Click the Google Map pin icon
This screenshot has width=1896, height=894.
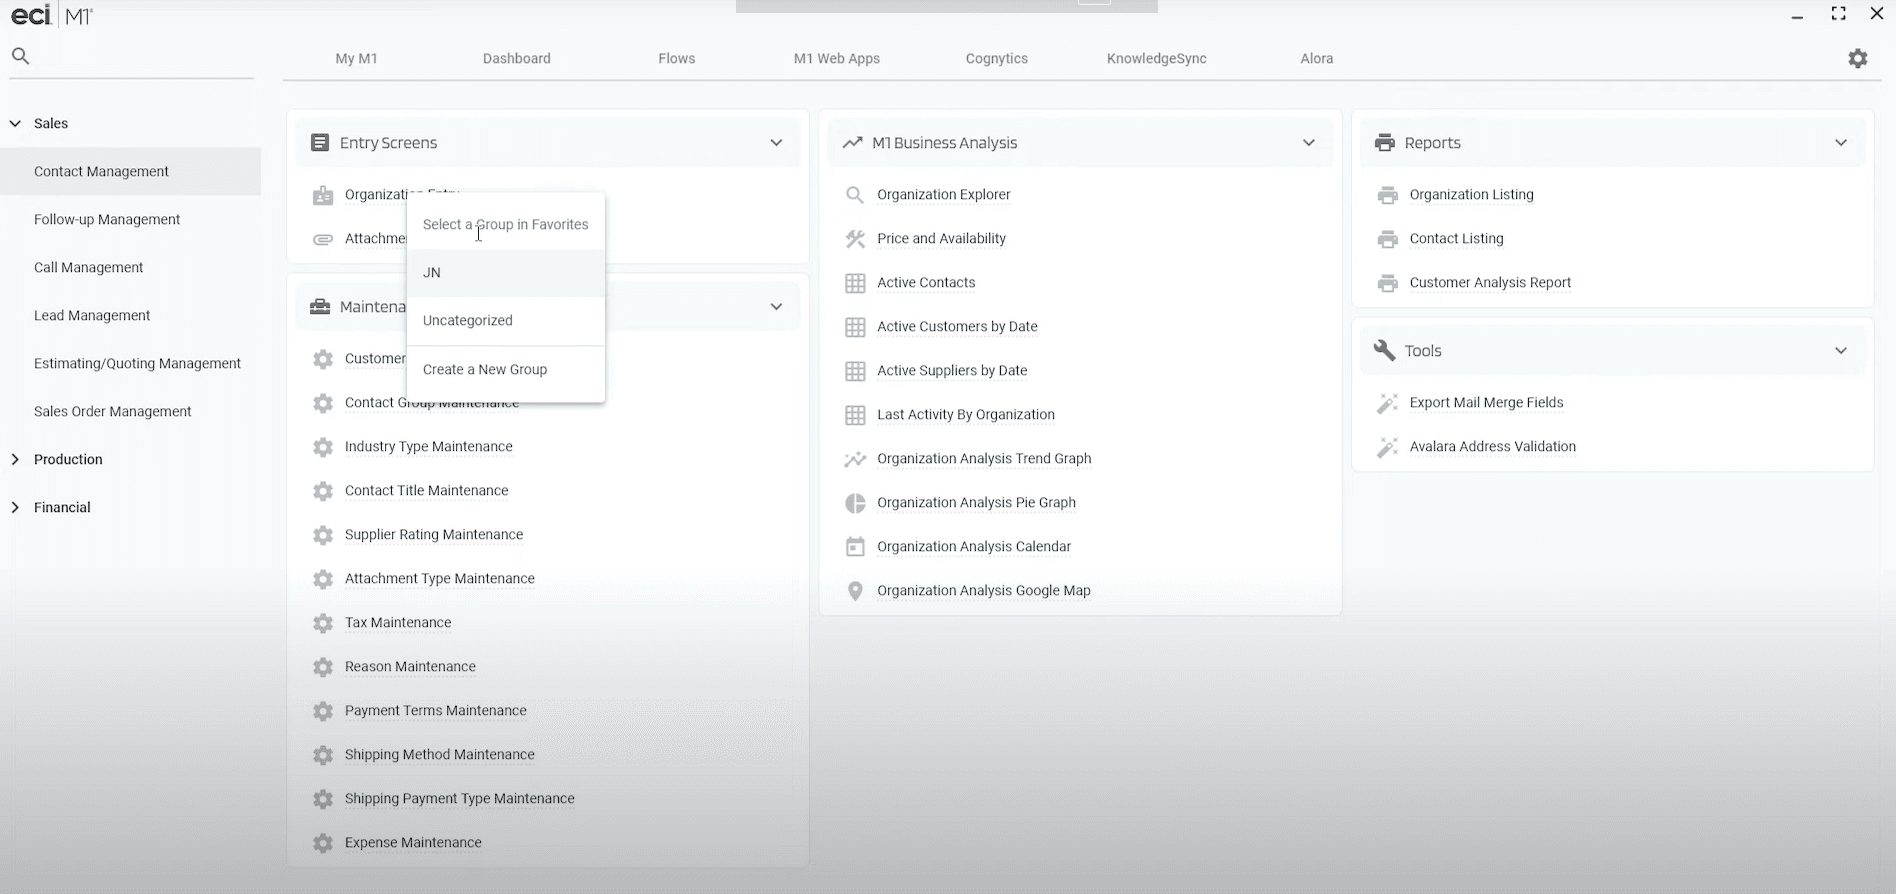coord(855,591)
